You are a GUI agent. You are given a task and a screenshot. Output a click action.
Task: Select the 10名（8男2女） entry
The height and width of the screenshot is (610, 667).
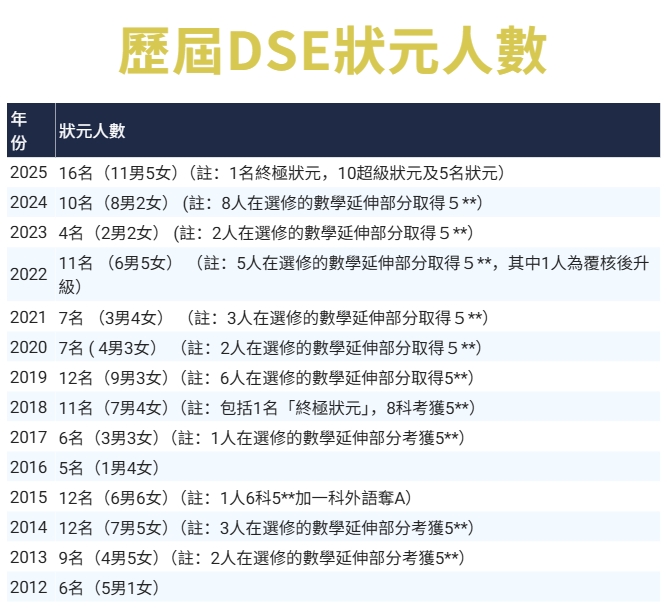(358, 202)
